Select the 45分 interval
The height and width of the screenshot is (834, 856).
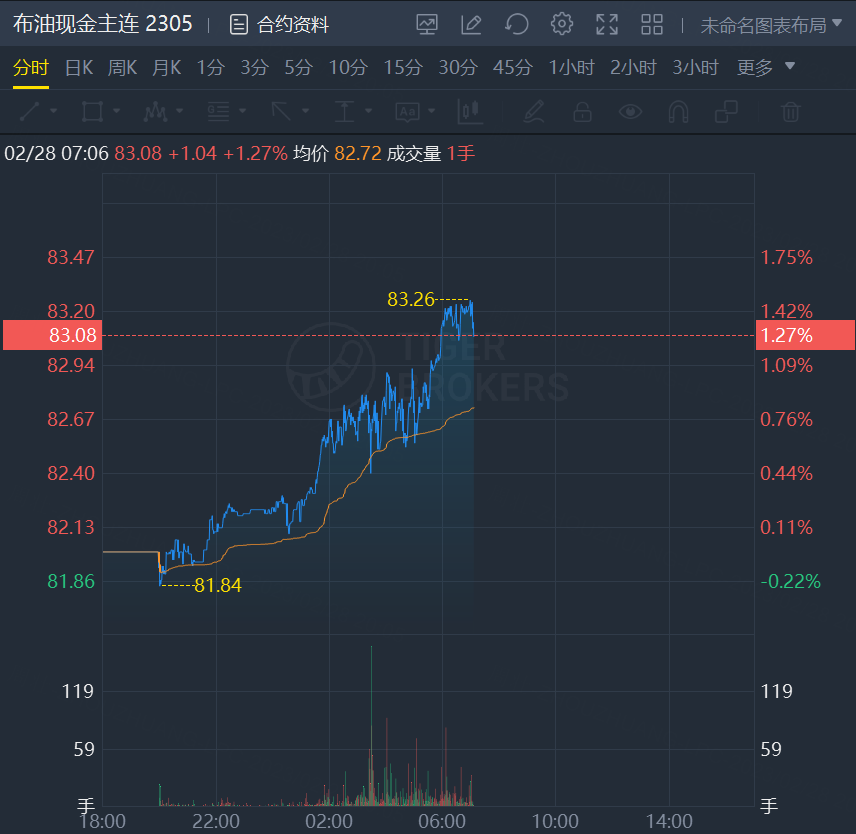tap(513, 68)
